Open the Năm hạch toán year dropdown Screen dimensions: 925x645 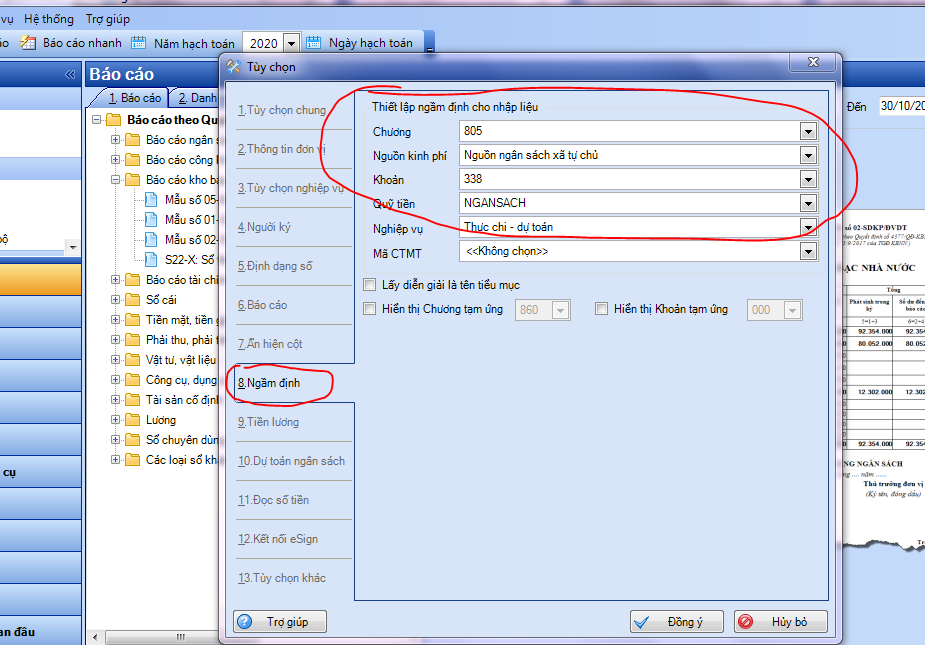pos(291,43)
